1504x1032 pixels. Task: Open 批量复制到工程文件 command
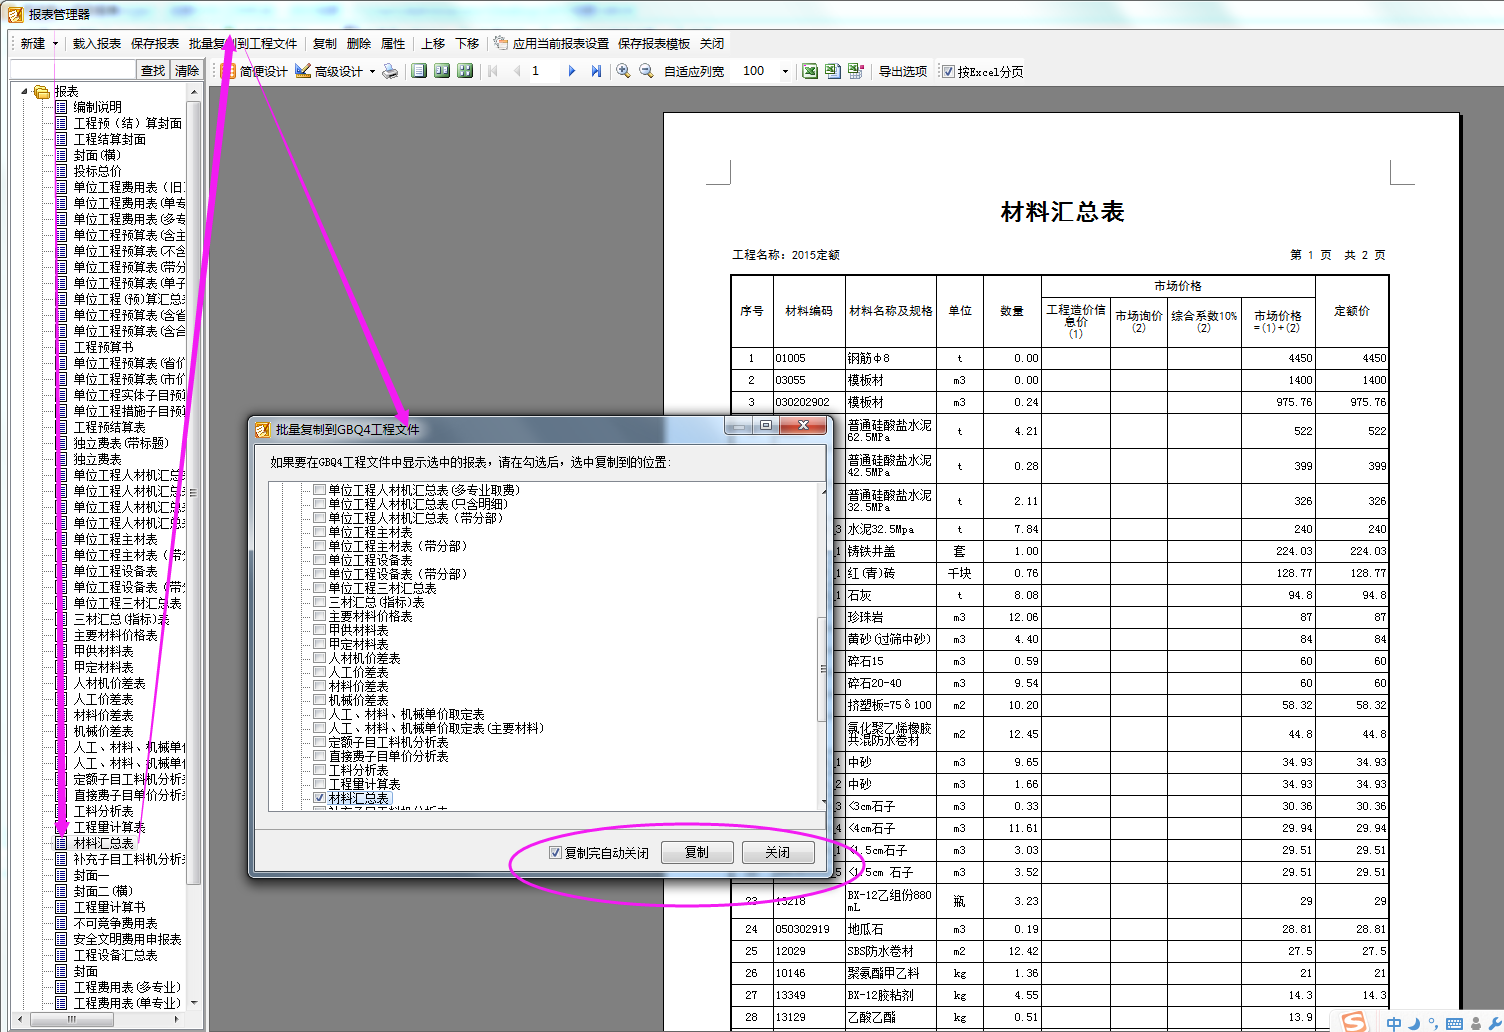tap(243, 44)
